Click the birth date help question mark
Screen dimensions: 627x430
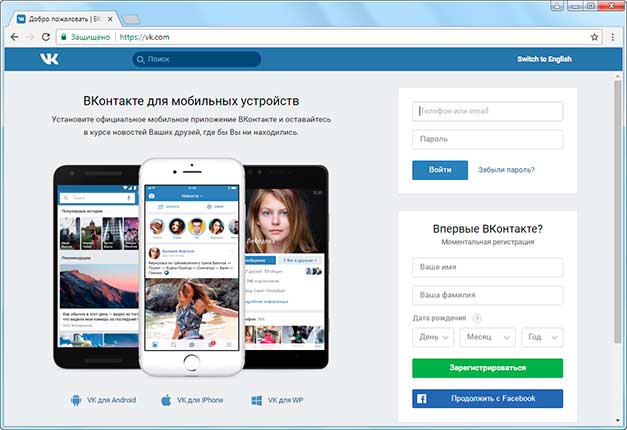pos(477,318)
